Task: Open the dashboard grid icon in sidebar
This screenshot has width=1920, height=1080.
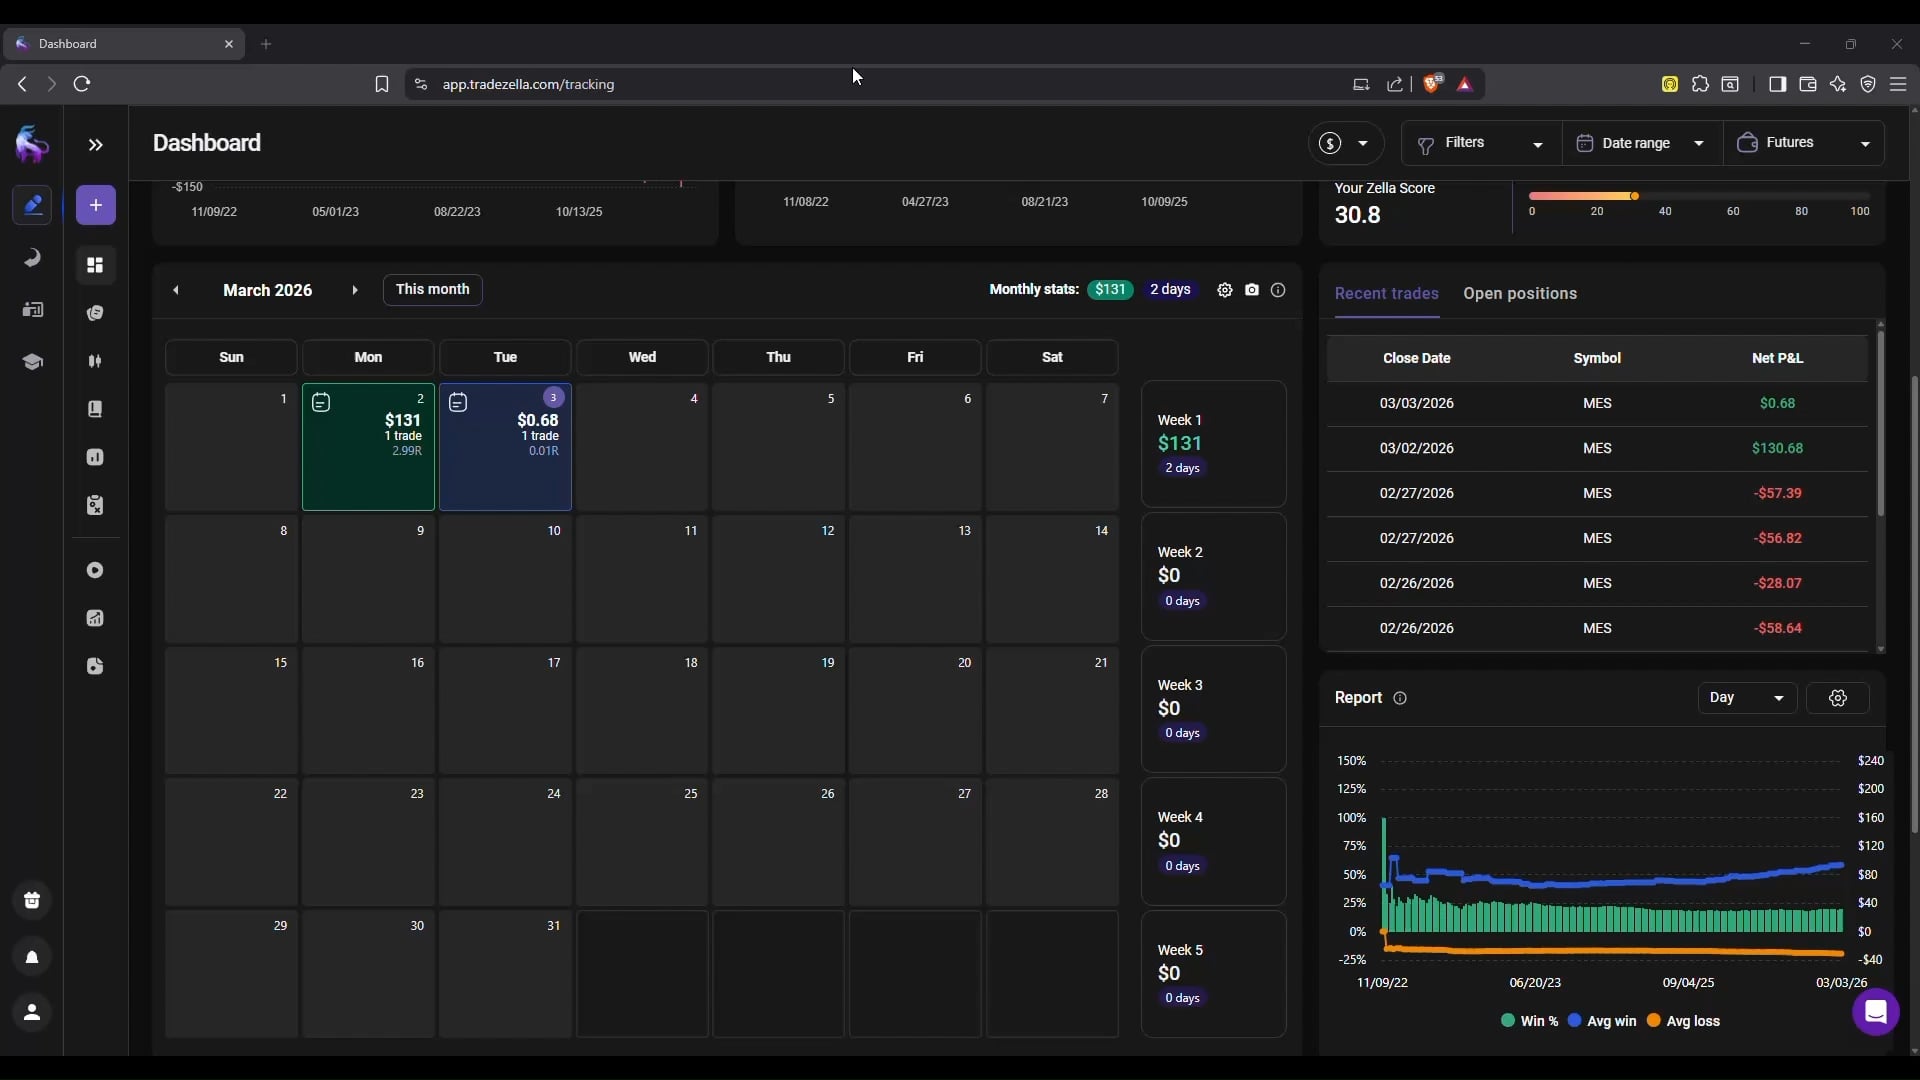Action: (x=95, y=265)
